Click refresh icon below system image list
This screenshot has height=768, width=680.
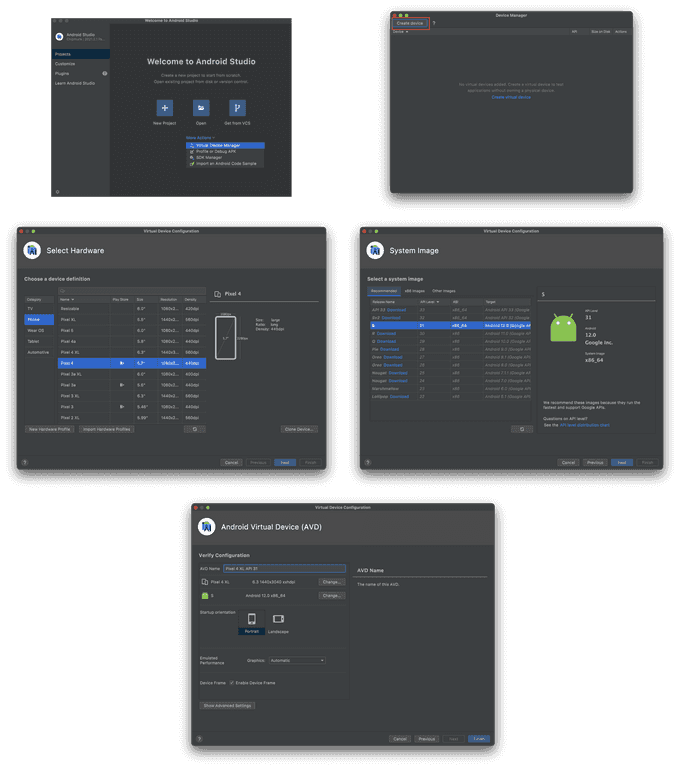click(x=522, y=429)
